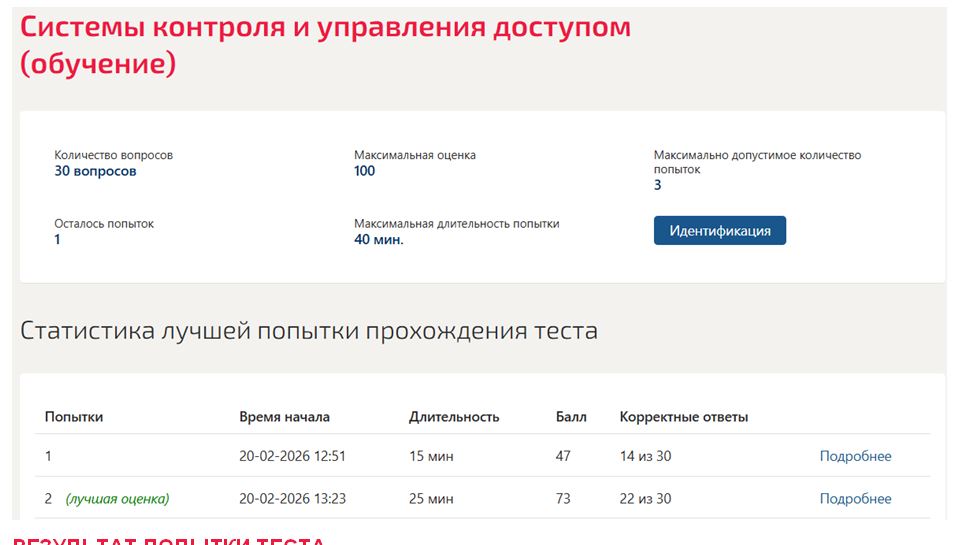
Task: Select the Балл column header
Action: (x=571, y=417)
